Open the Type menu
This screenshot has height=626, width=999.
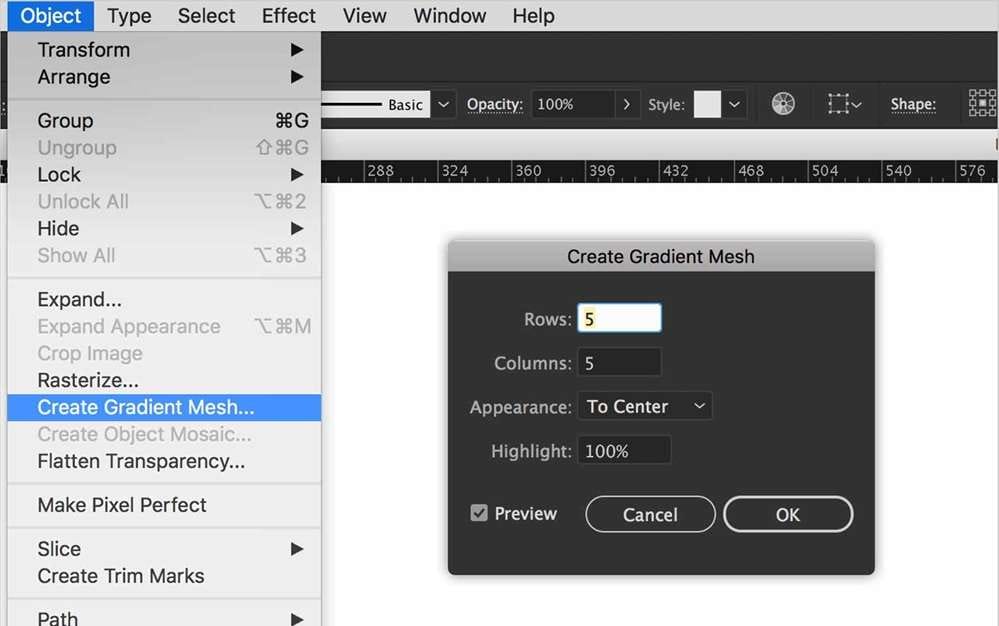point(129,15)
